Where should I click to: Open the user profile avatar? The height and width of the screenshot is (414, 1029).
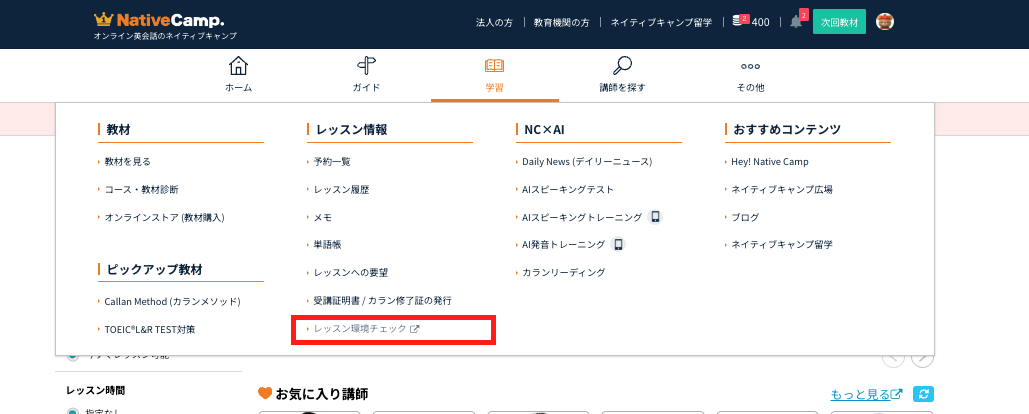[x=884, y=22]
